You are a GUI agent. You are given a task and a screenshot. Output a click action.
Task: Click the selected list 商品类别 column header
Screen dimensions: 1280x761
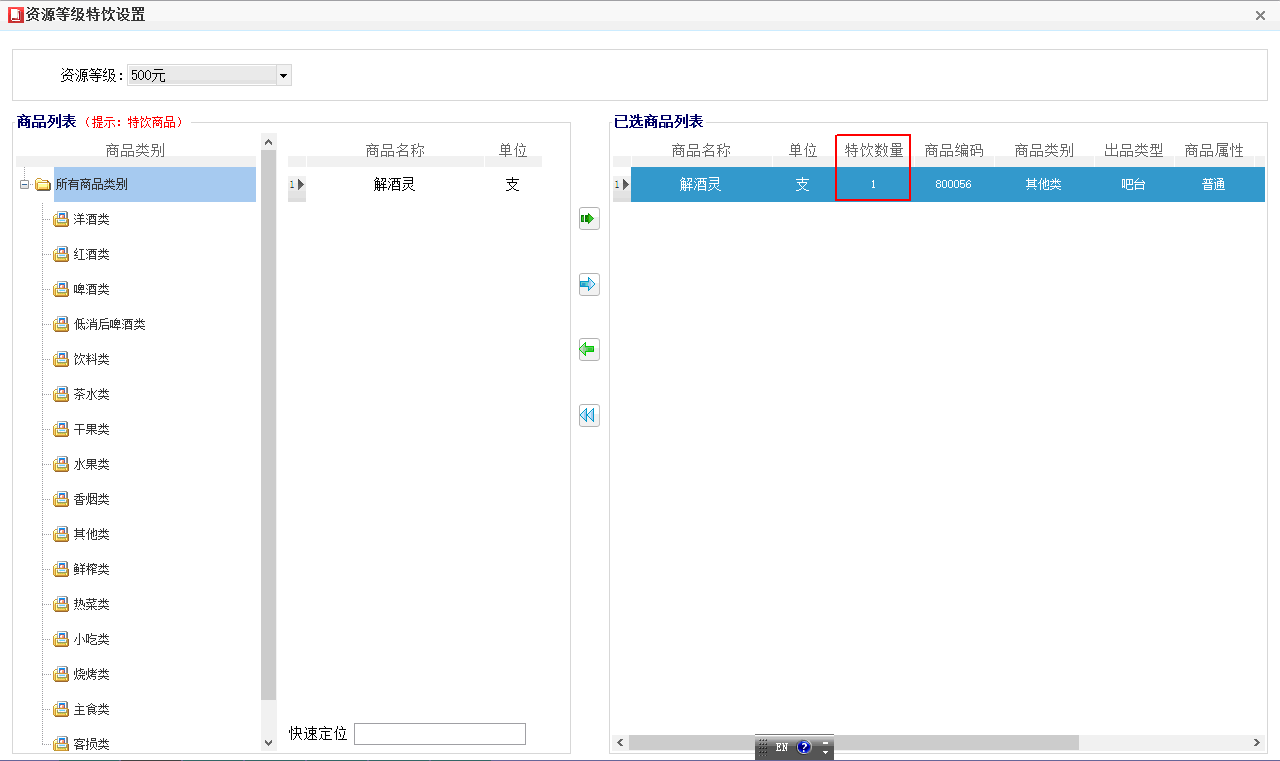1044,150
